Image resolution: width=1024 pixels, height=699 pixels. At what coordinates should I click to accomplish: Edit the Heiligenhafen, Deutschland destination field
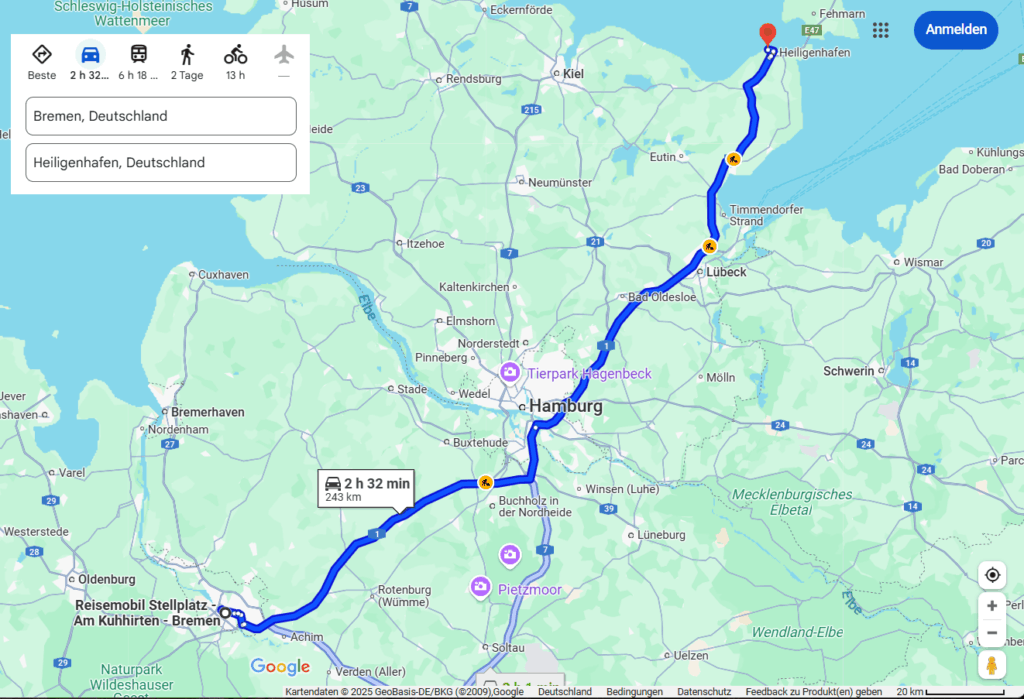click(x=161, y=163)
